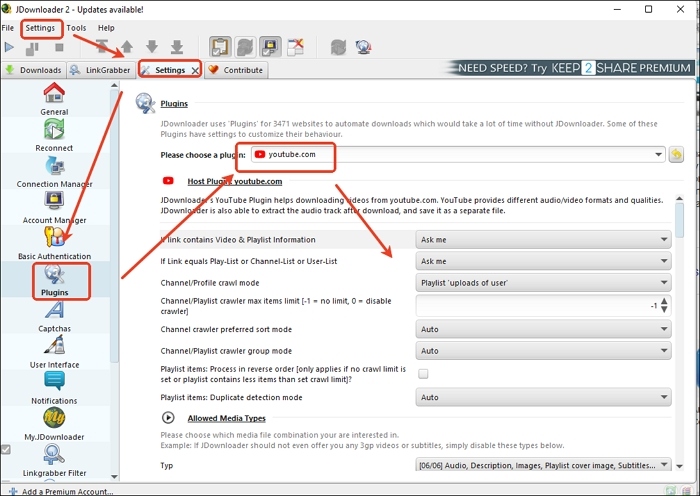The image size is (700, 496).
Task: Open Duplicate detection mode dropdown
Action: point(543,397)
